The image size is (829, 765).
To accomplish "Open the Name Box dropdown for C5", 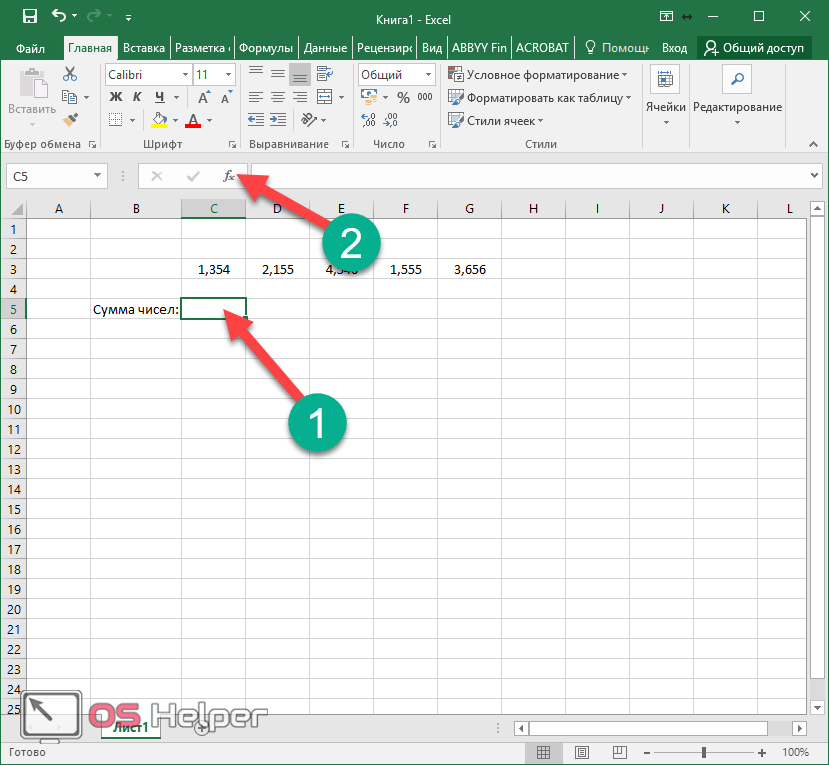I will click(x=98, y=176).
